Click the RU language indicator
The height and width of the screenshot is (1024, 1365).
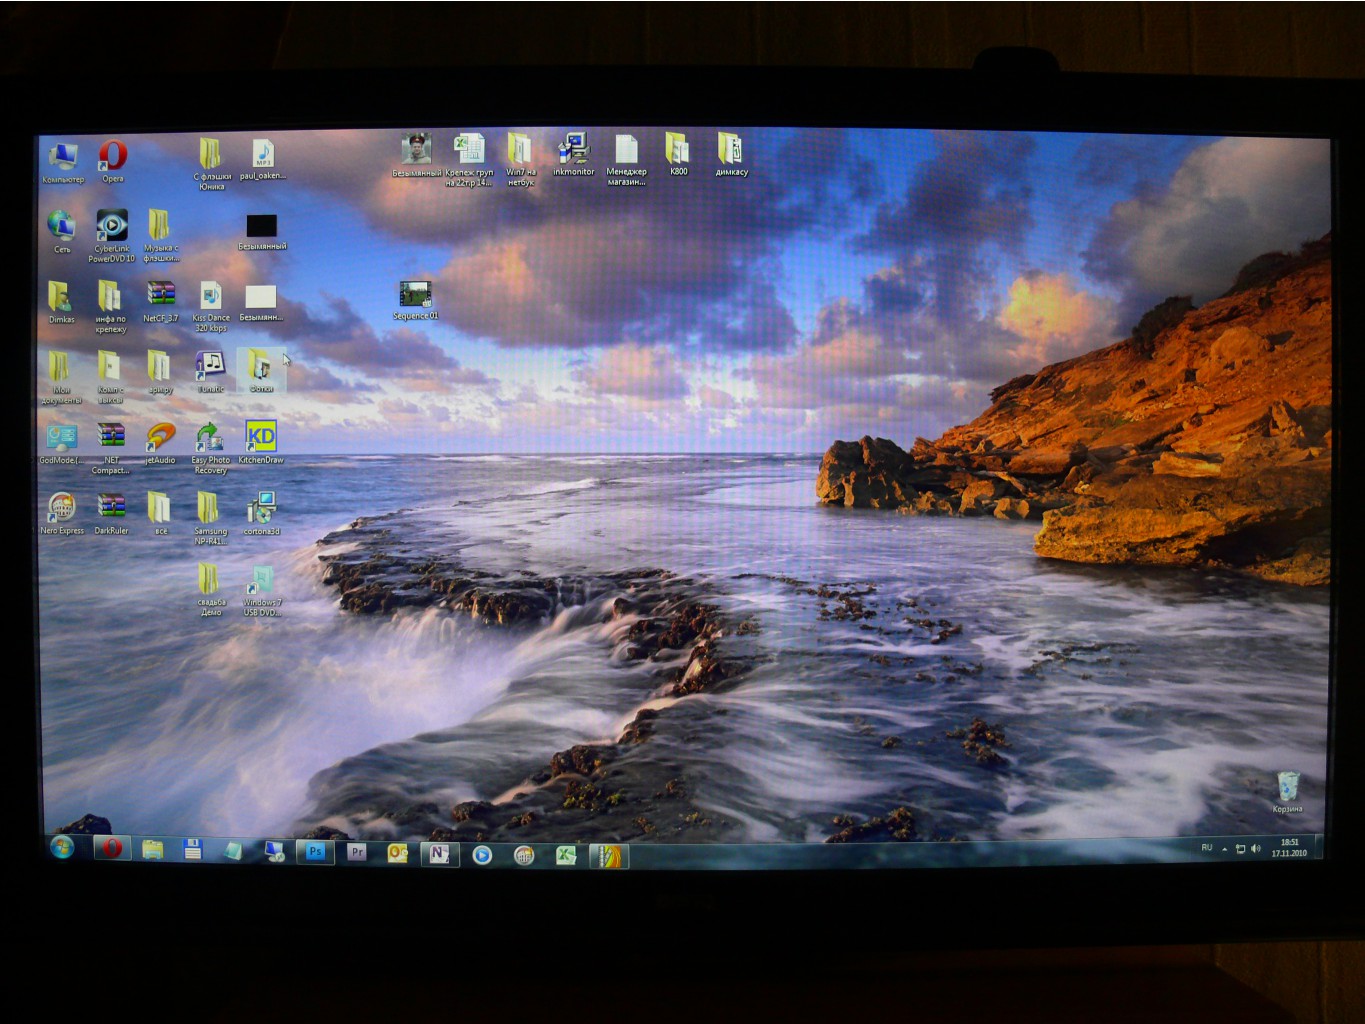click(1206, 847)
